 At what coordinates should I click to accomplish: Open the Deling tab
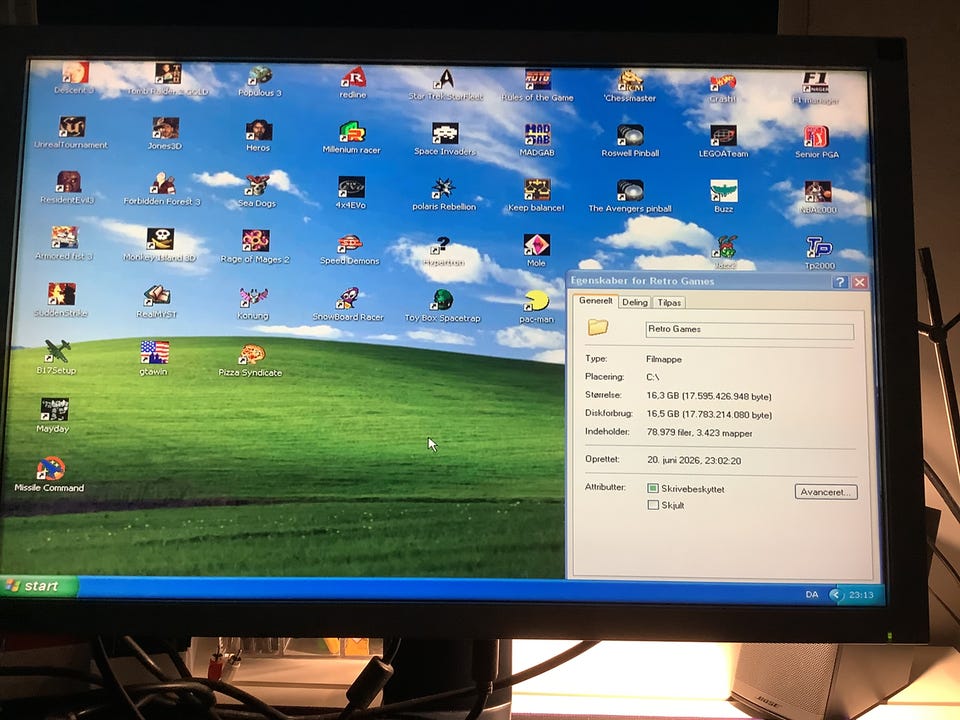[635, 302]
